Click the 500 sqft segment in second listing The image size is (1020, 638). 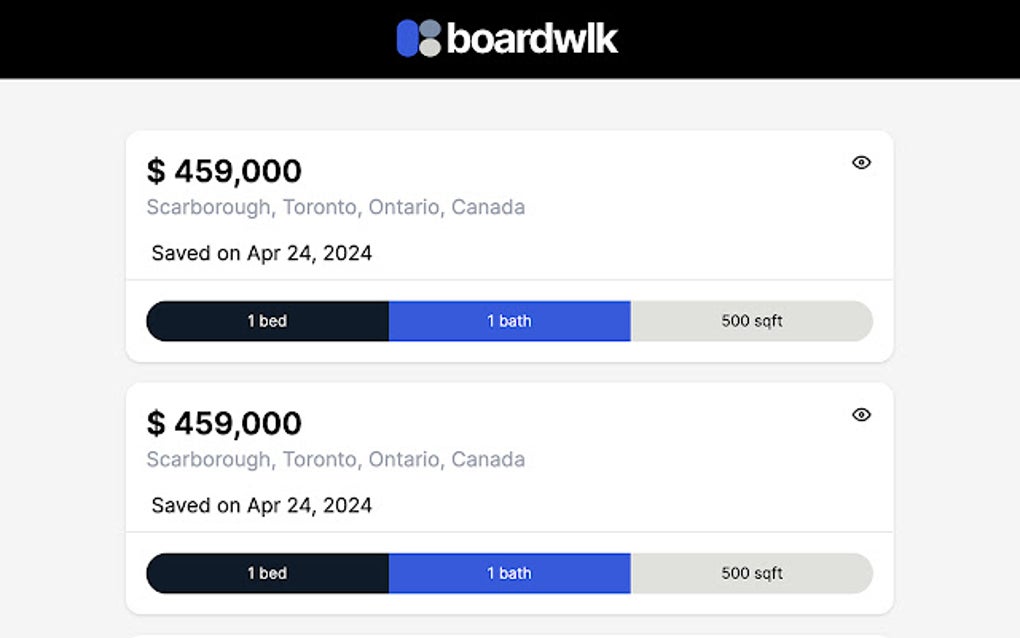[752, 573]
